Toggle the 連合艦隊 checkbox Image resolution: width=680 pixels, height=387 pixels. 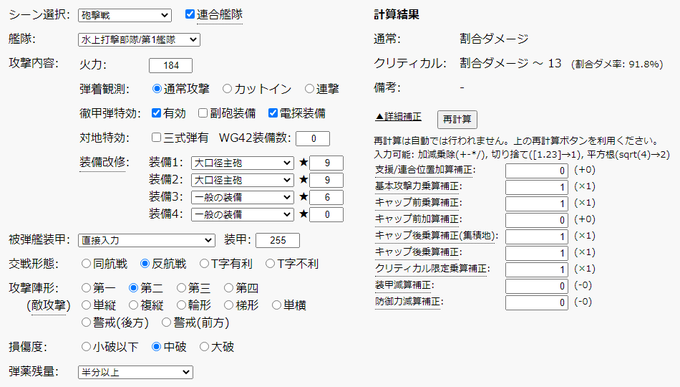tap(190, 14)
